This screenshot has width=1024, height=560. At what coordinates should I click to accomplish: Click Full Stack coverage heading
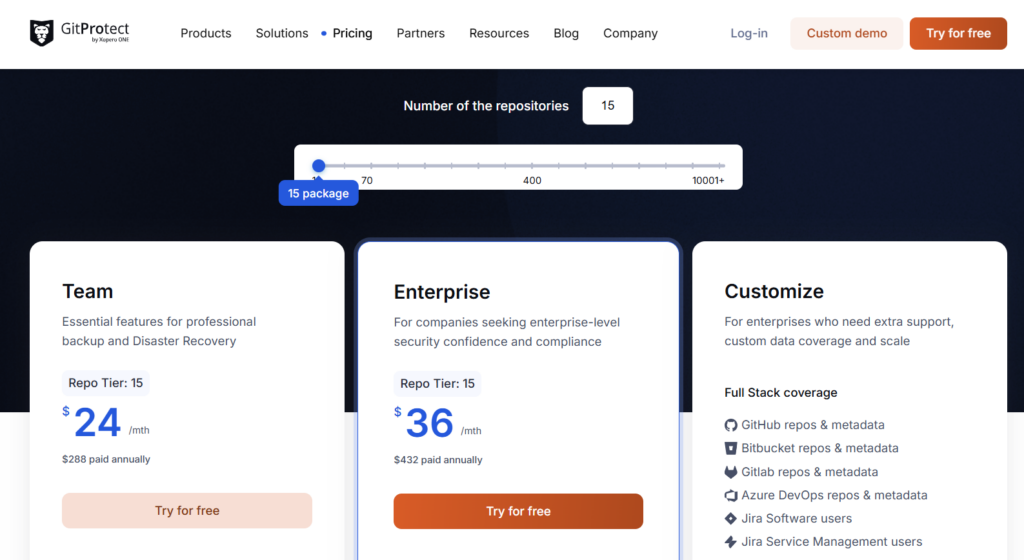[780, 392]
